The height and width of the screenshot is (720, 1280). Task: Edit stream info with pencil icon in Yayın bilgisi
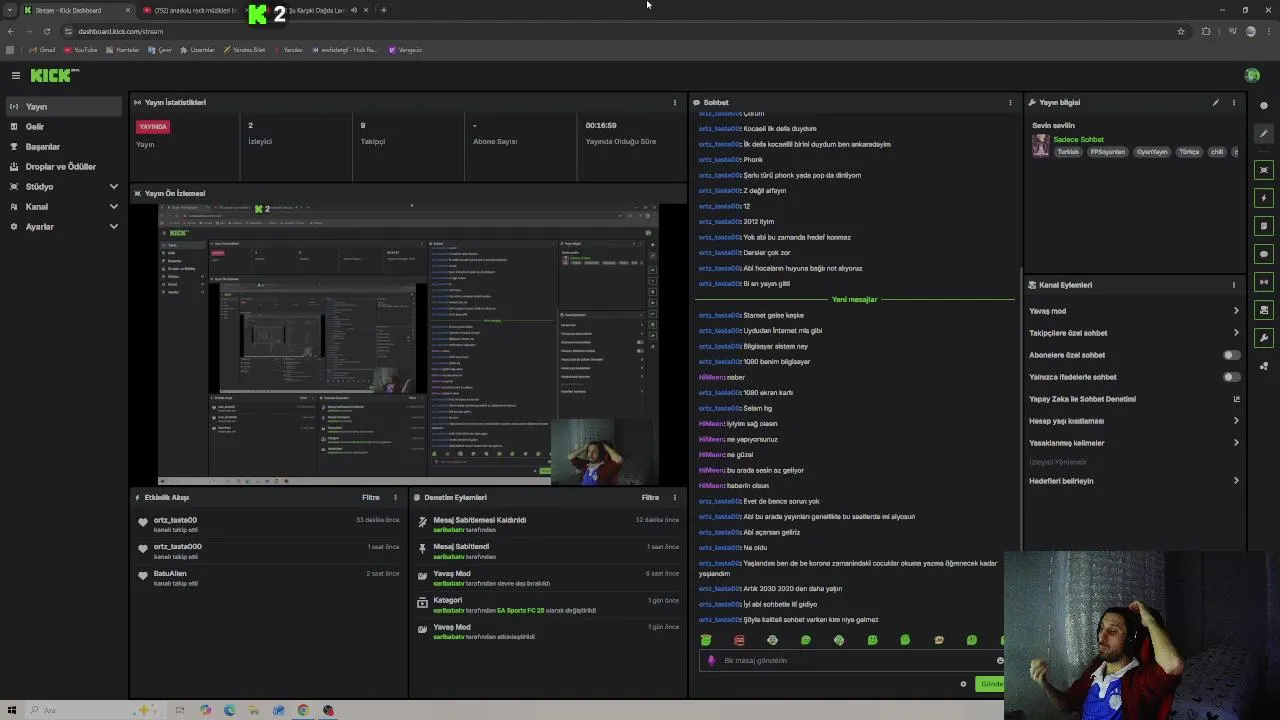(1216, 102)
